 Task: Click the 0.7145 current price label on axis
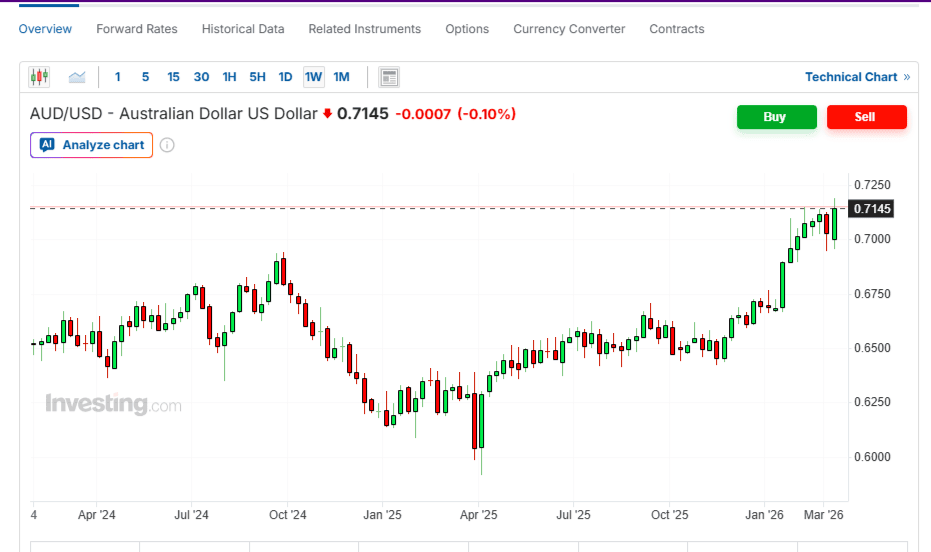point(871,209)
